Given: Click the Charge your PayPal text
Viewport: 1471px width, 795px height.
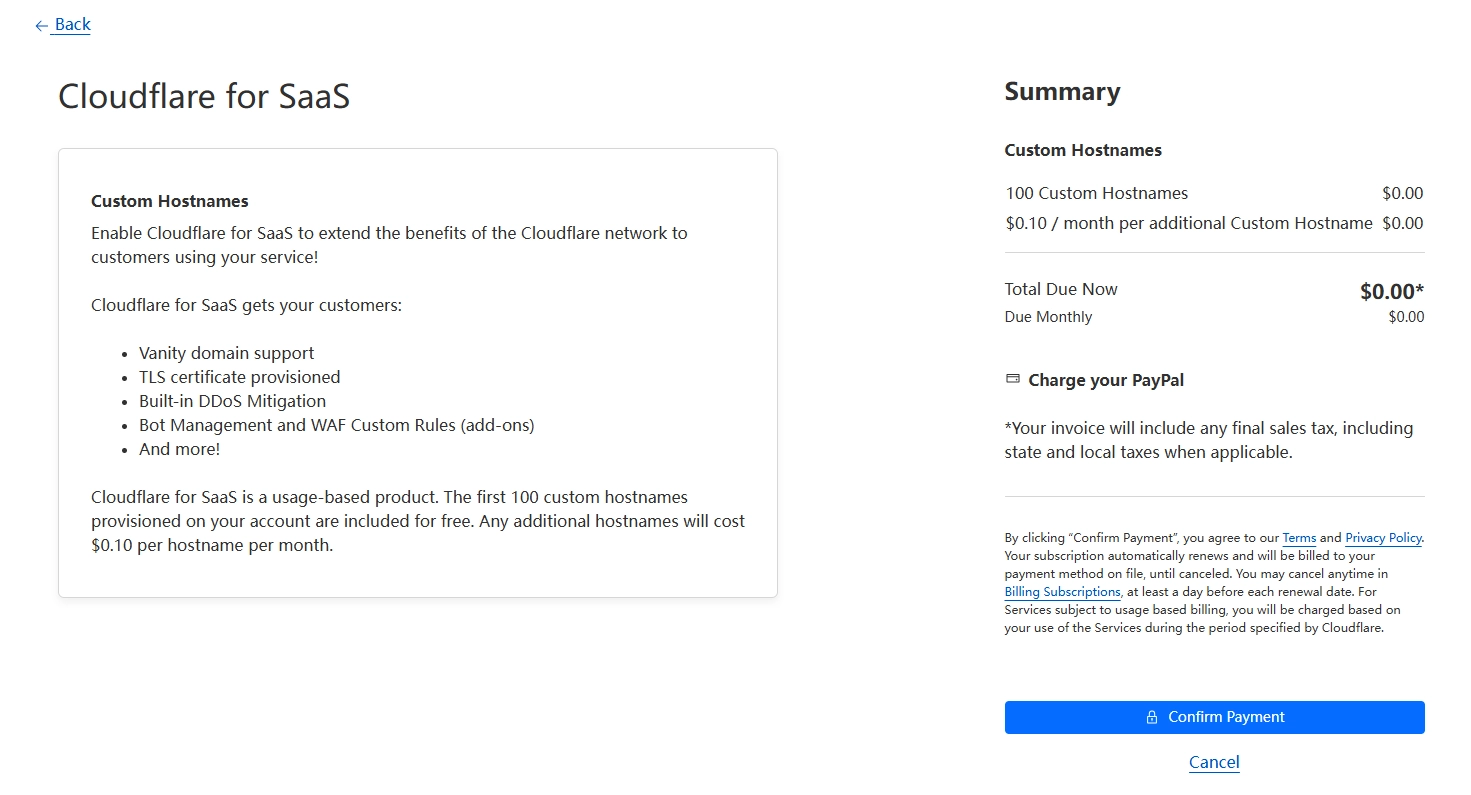Looking at the screenshot, I should [x=1106, y=380].
